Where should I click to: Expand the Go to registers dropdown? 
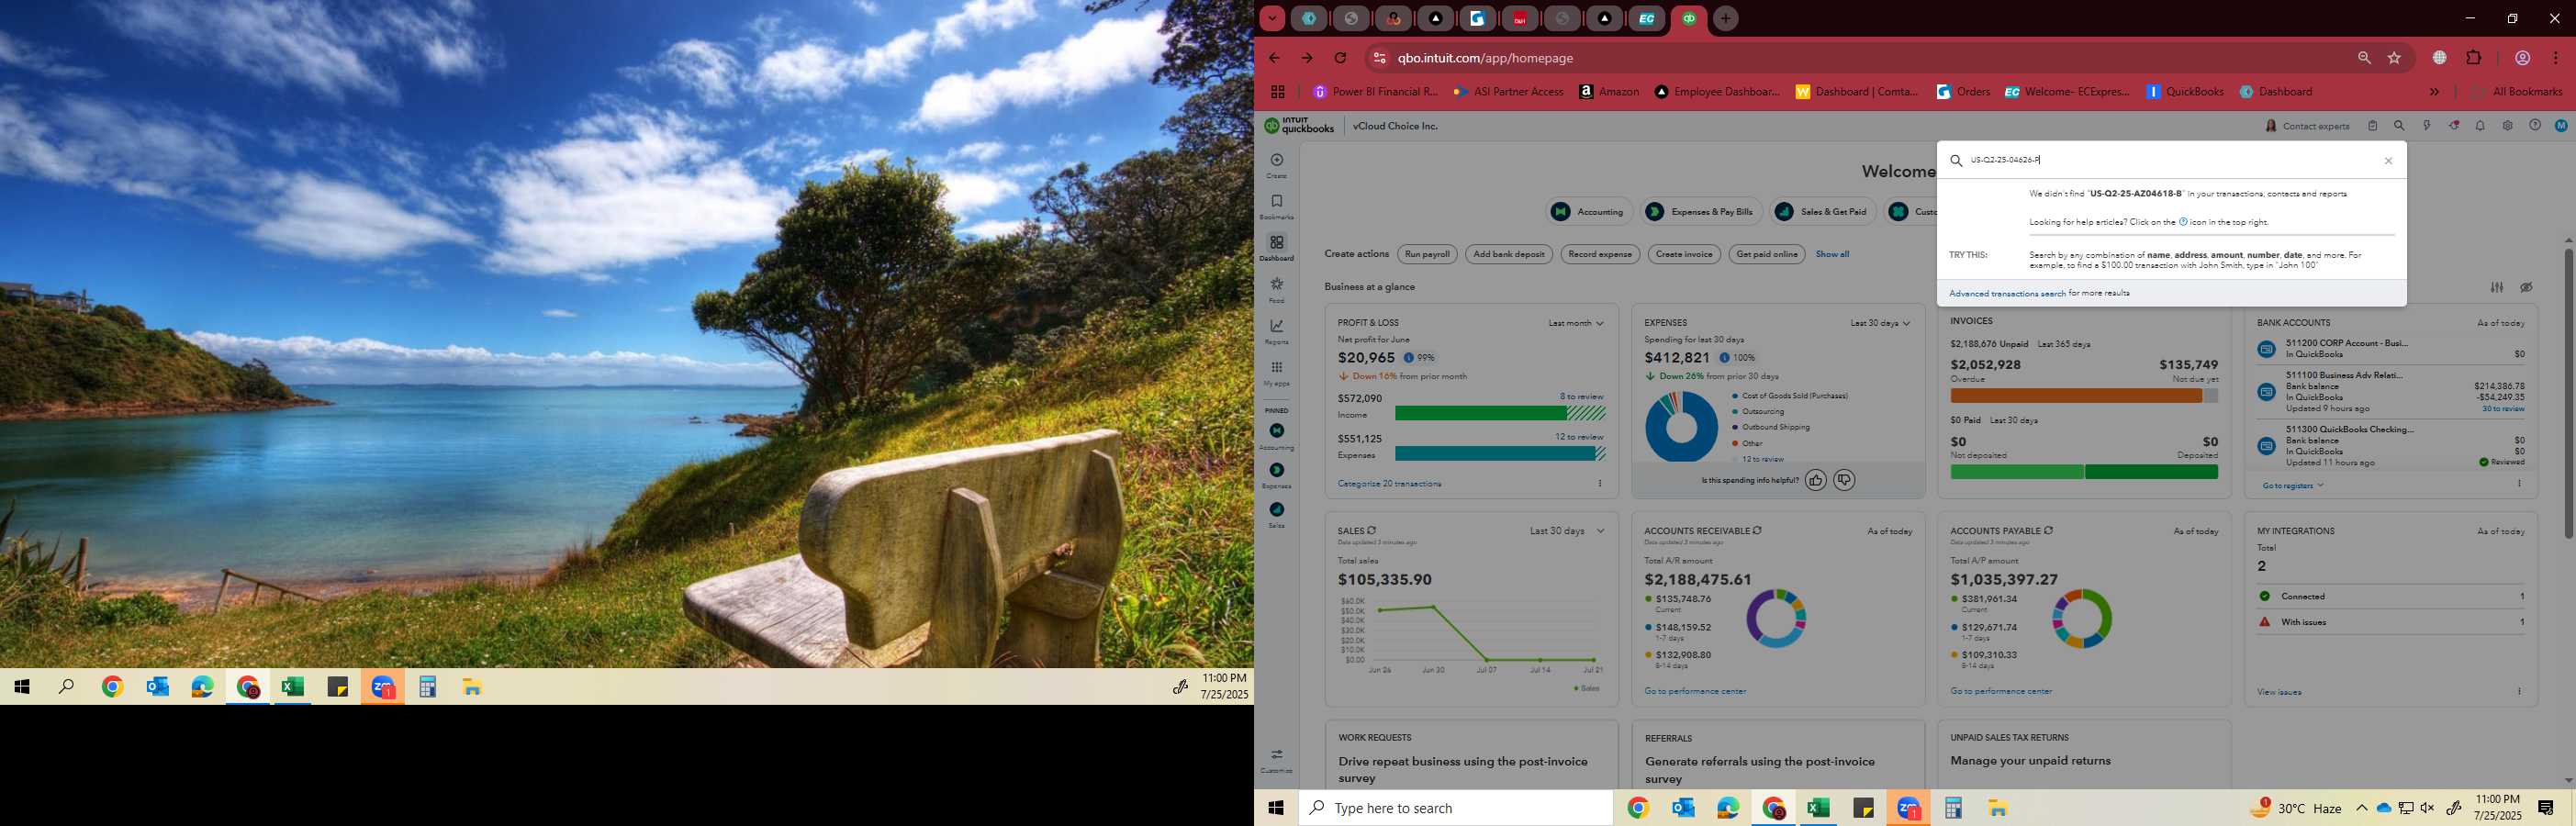click(2293, 486)
